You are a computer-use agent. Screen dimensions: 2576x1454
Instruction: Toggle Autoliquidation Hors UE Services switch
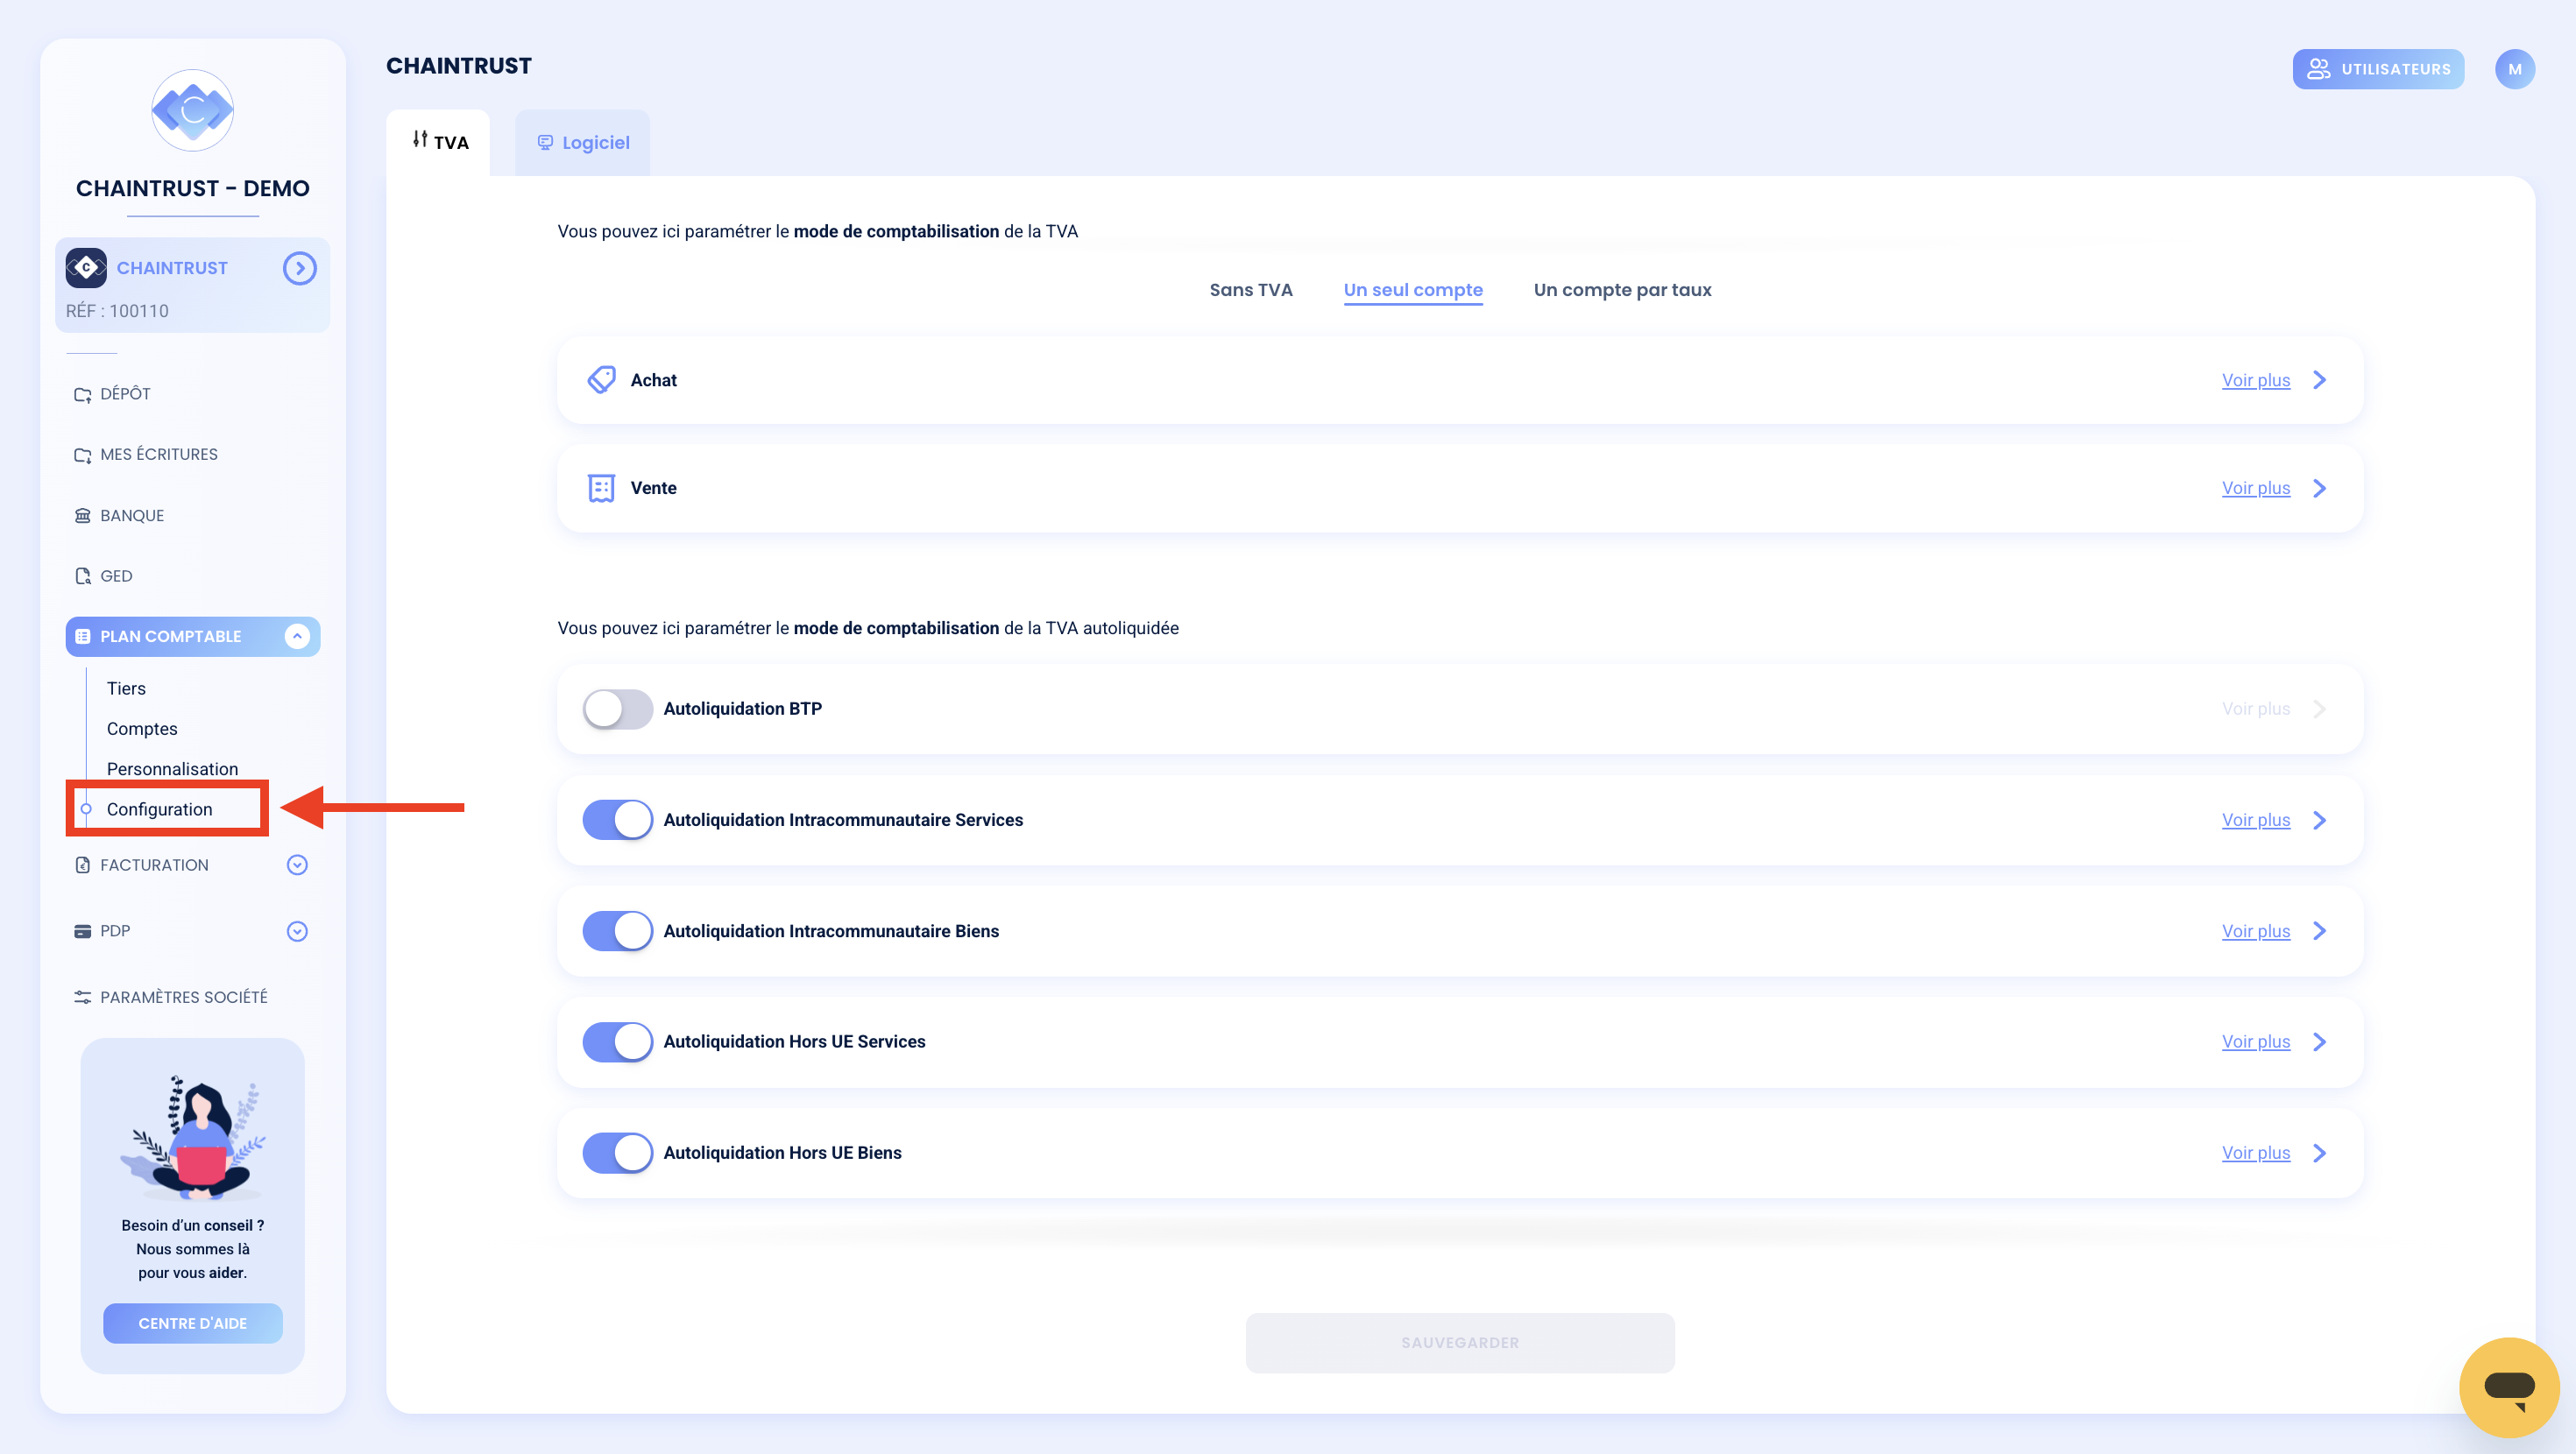point(618,1042)
